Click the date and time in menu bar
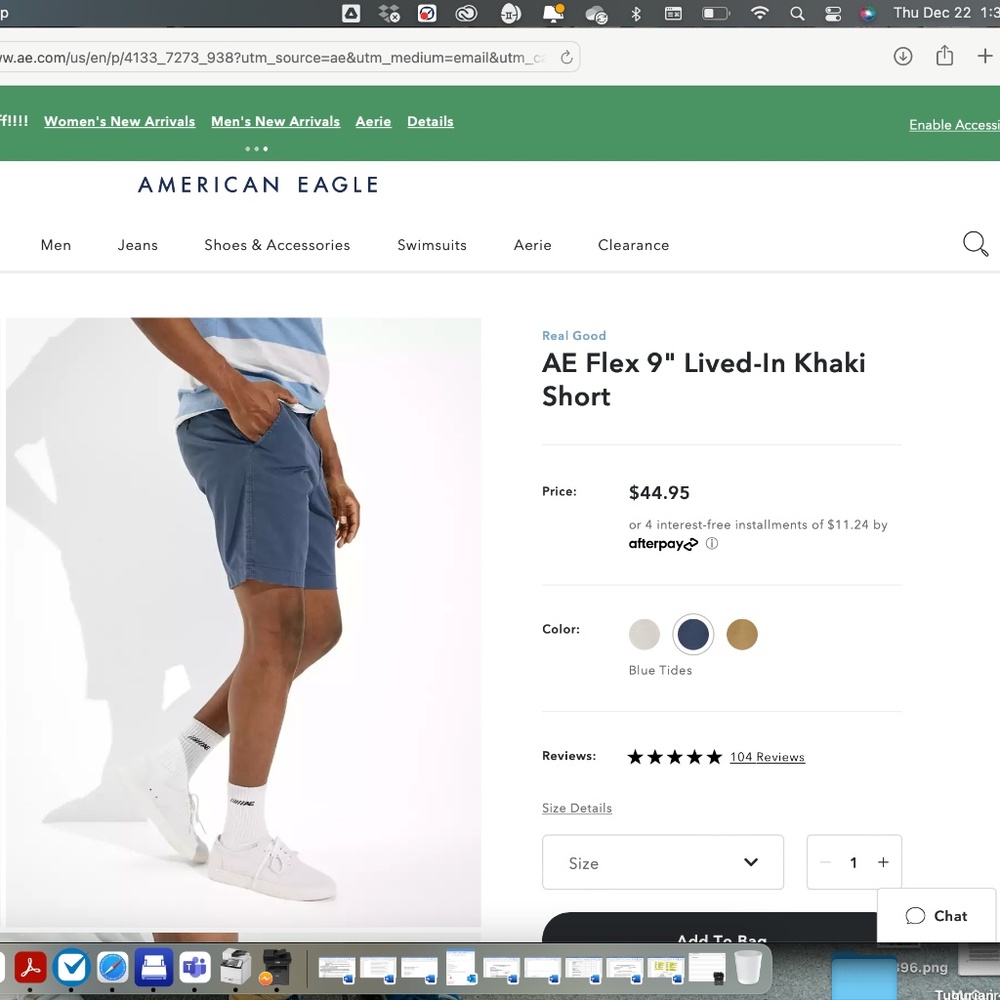1000x1000 pixels. click(x=946, y=13)
